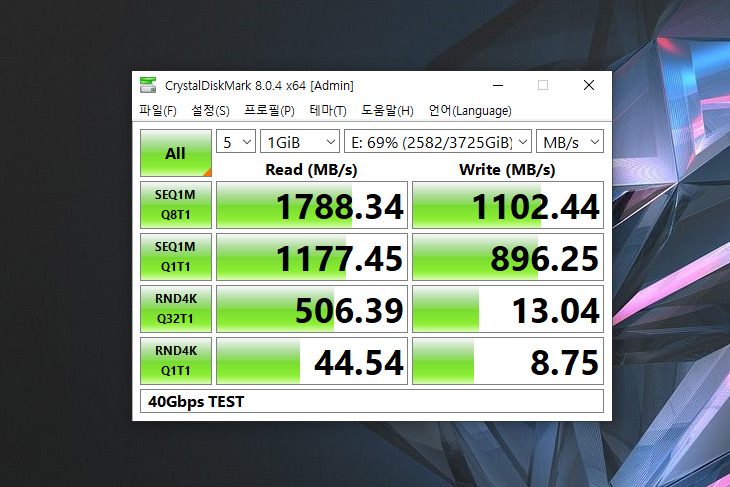
Task: Click the 1102.44 write result
Action: (508, 205)
